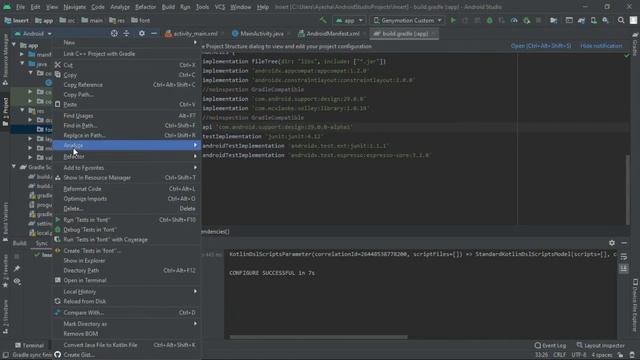
Task: Collapse the java folder arrow
Action: [x=22, y=64]
